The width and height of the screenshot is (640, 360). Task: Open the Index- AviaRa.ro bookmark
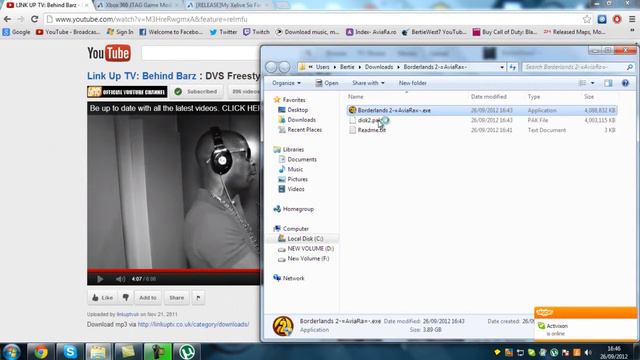[x=371, y=32]
